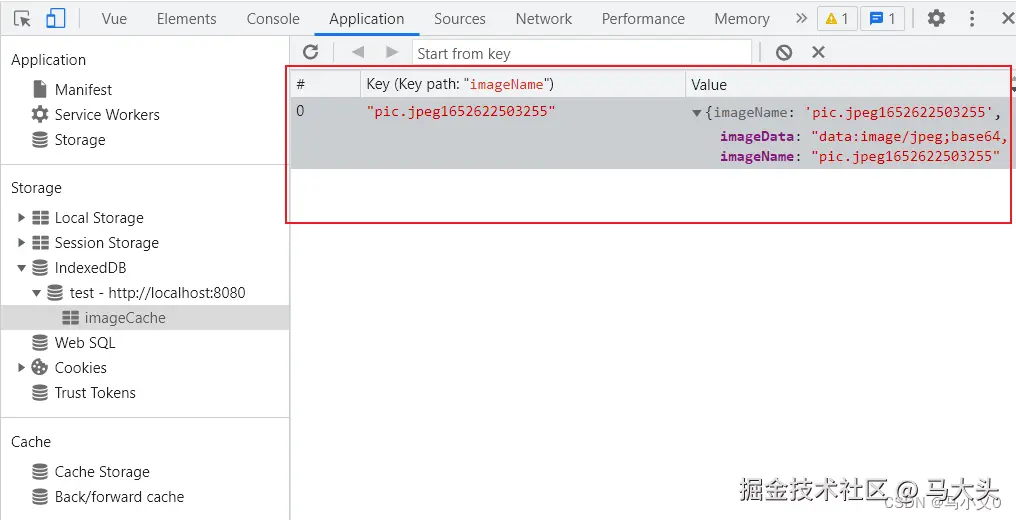1016x520 pixels.
Task: Open the DevTools settings gear
Action: point(936,18)
